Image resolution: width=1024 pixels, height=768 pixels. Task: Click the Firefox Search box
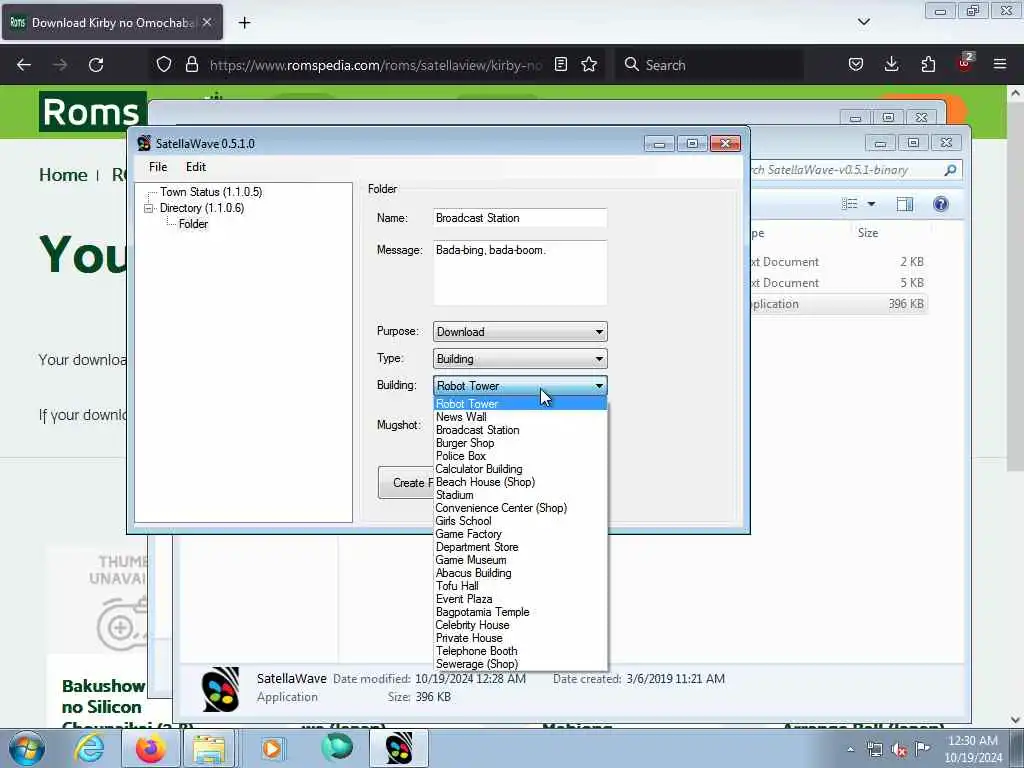click(709, 65)
